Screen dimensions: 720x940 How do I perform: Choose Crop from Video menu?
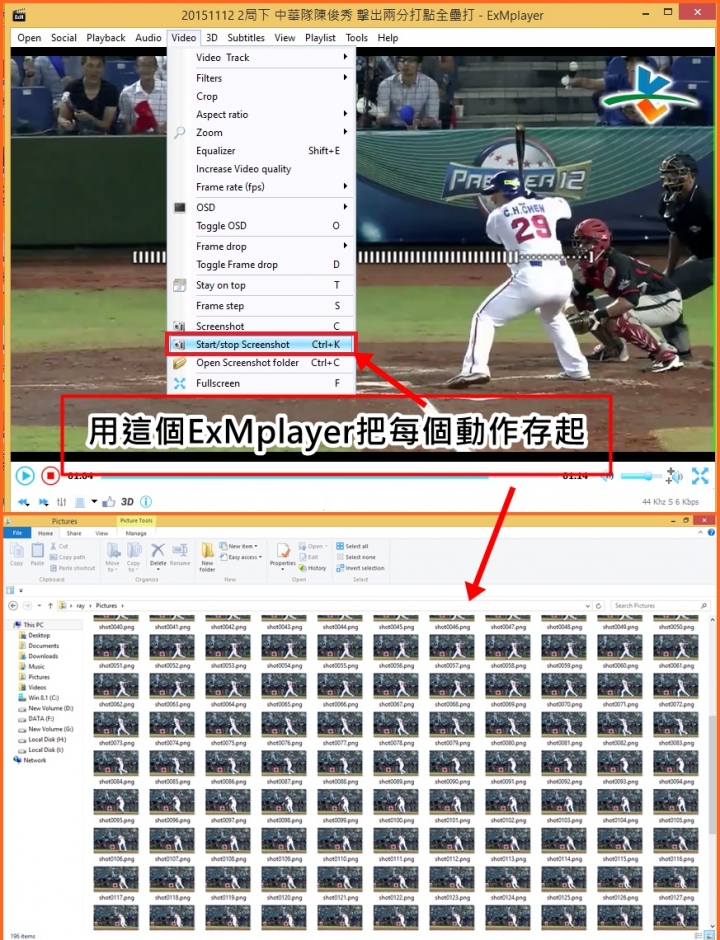pos(261,97)
